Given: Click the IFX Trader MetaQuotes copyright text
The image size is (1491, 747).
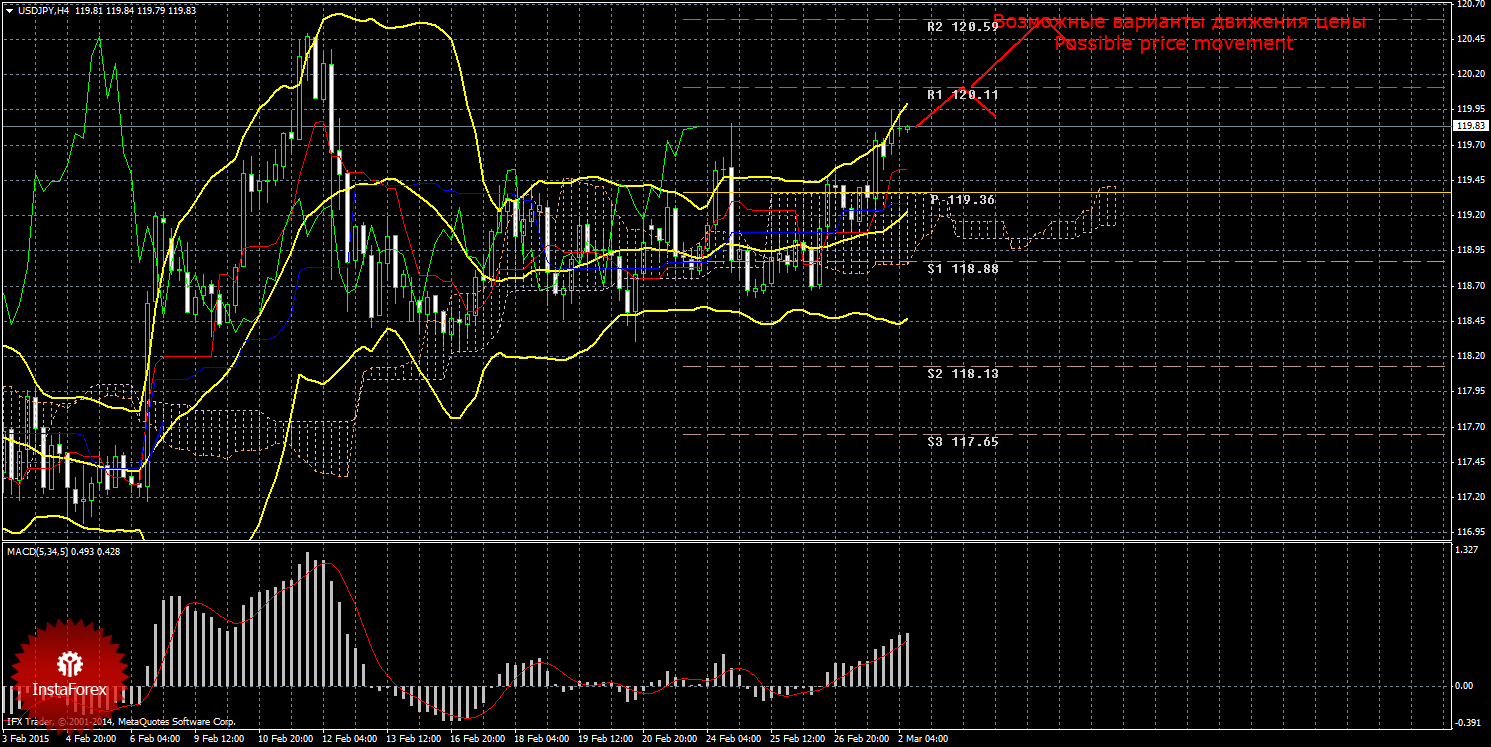Looking at the screenshot, I should (x=120, y=721).
